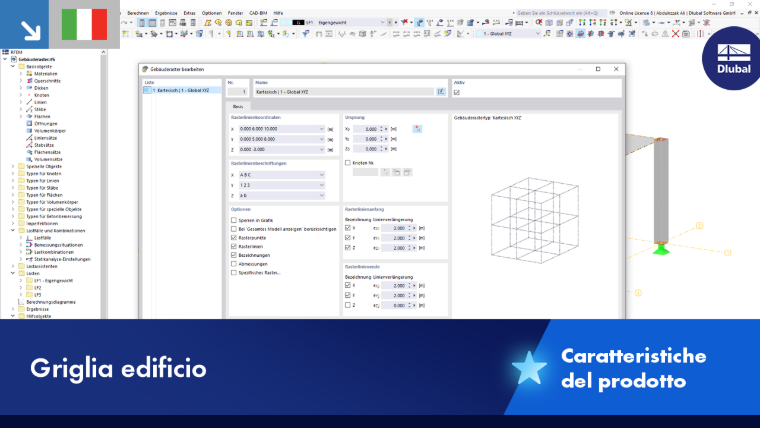Uncheck the Rasterpunkte option
Screen dimensions: 760x428
coord(234,238)
